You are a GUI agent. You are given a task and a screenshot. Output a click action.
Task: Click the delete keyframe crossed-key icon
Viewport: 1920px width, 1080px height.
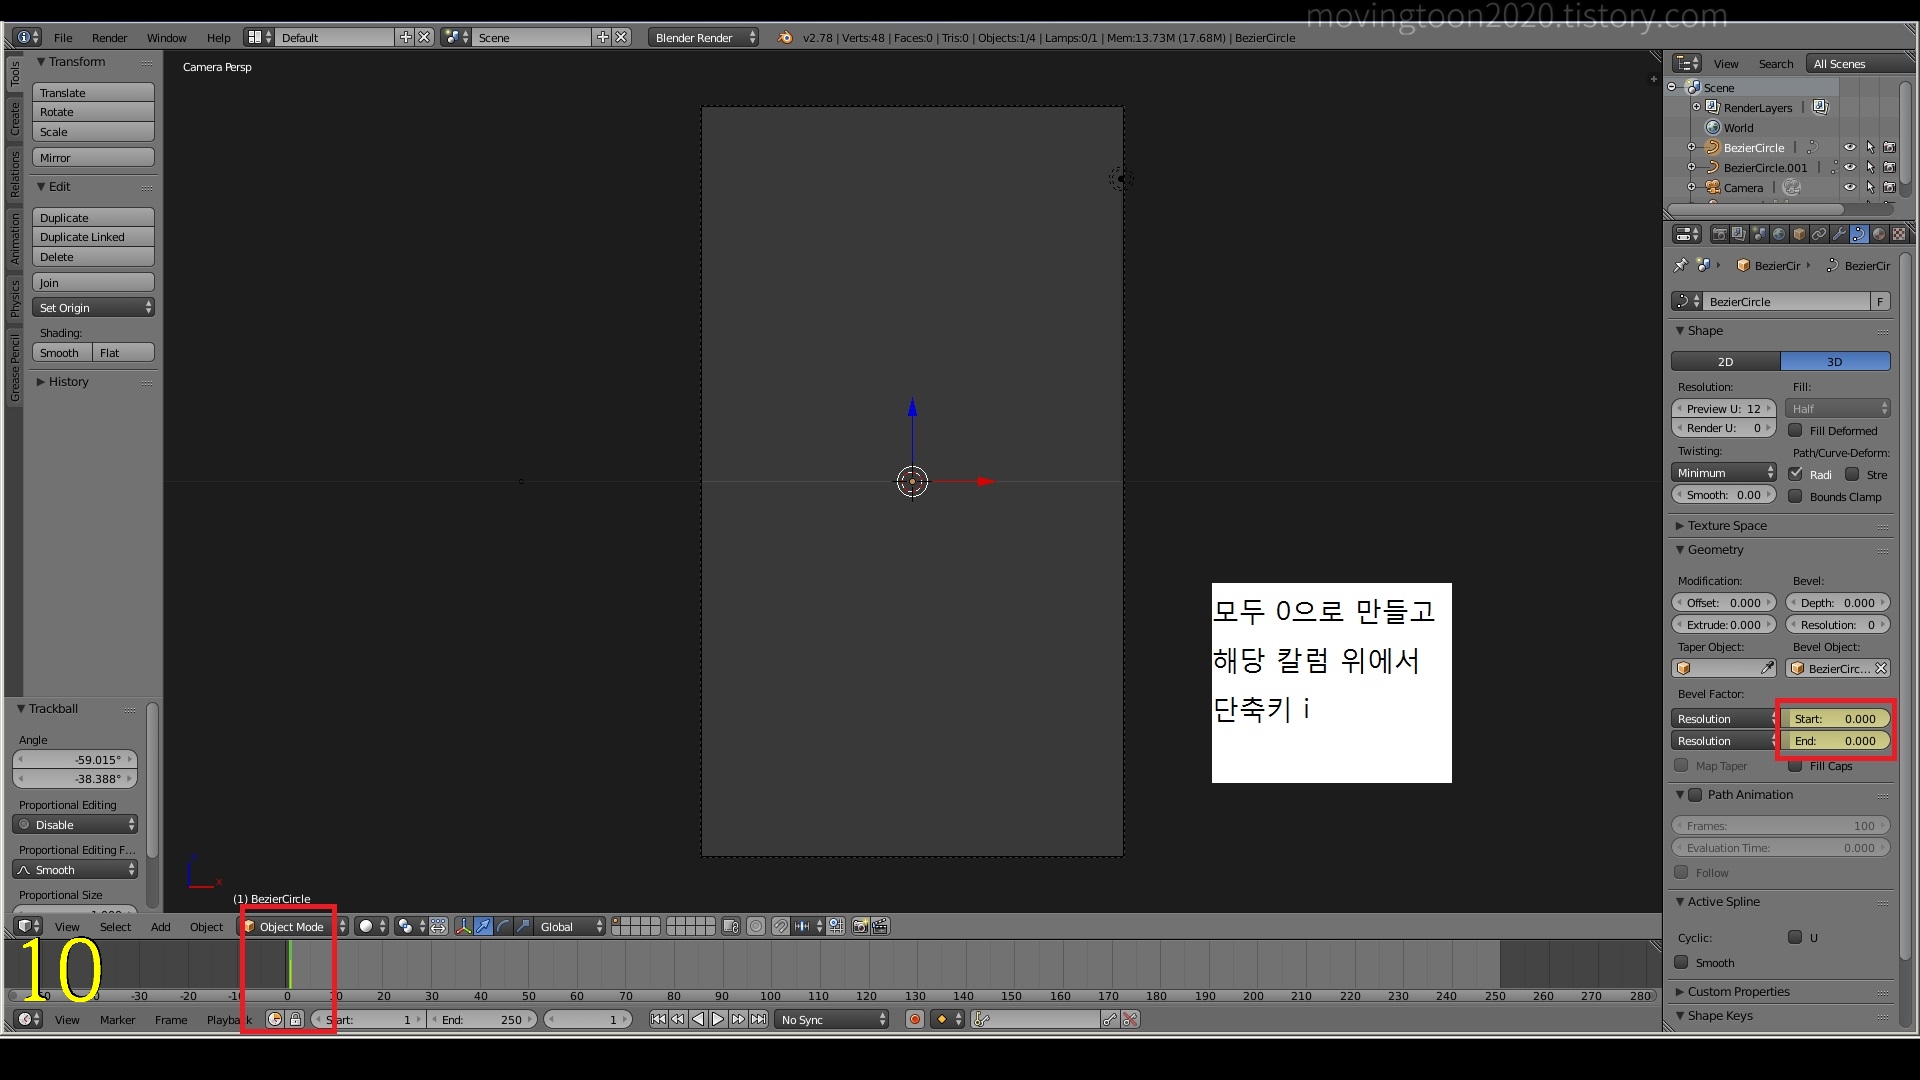(1130, 1019)
